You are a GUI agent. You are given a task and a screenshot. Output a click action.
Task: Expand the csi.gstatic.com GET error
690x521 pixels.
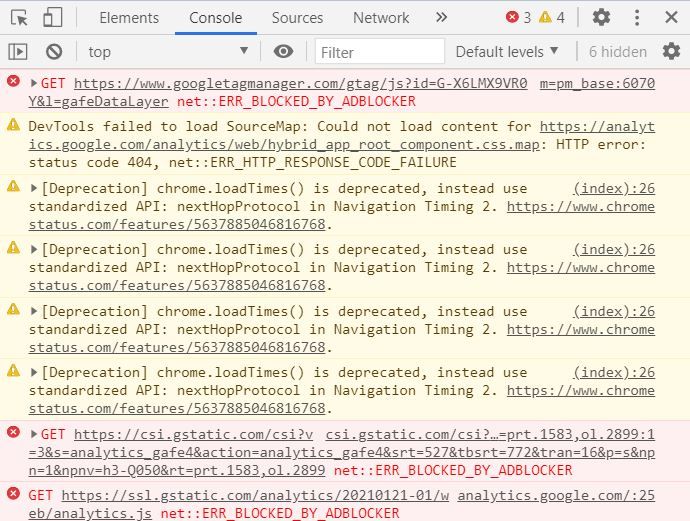(33, 434)
